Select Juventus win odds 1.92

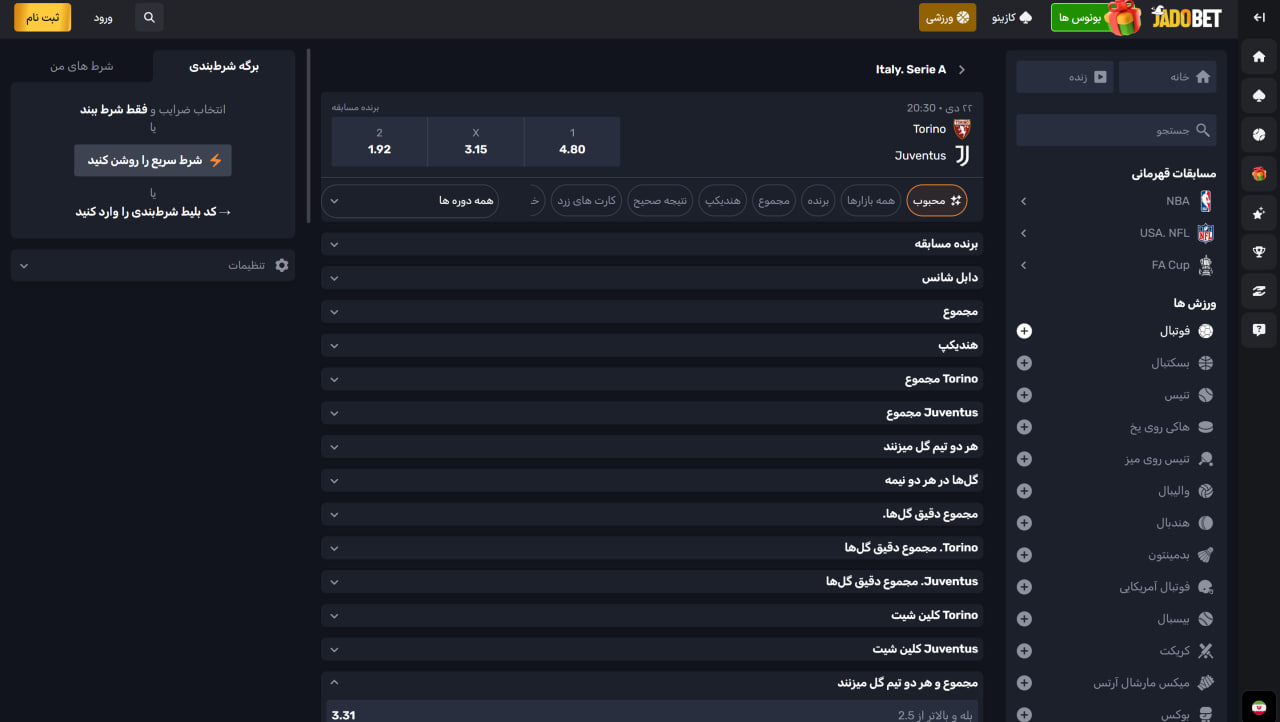(379, 142)
